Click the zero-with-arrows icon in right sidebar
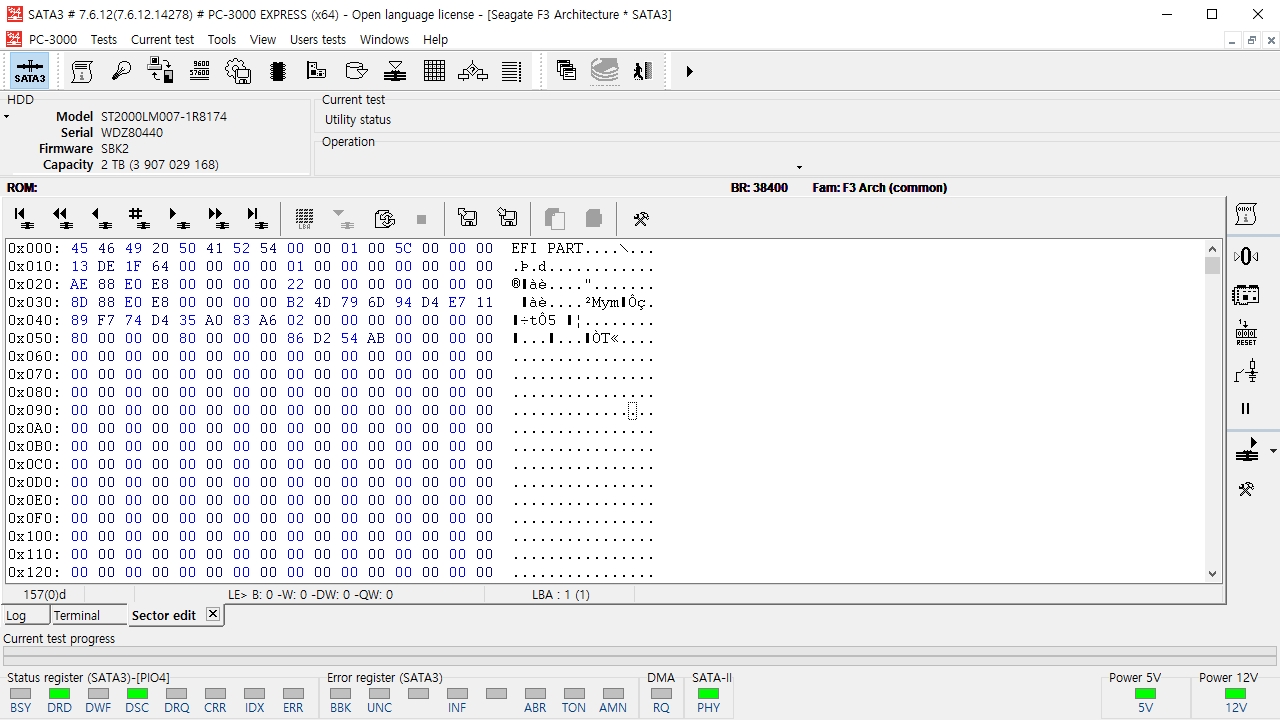This screenshot has width=1280, height=720. 1246,256
